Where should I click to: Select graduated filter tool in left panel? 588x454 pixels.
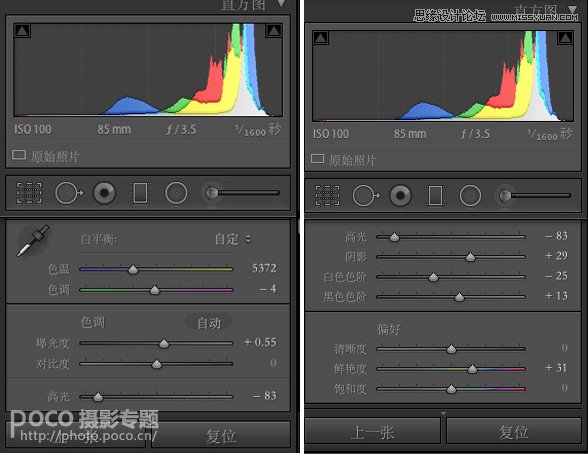tap(140, 193)
